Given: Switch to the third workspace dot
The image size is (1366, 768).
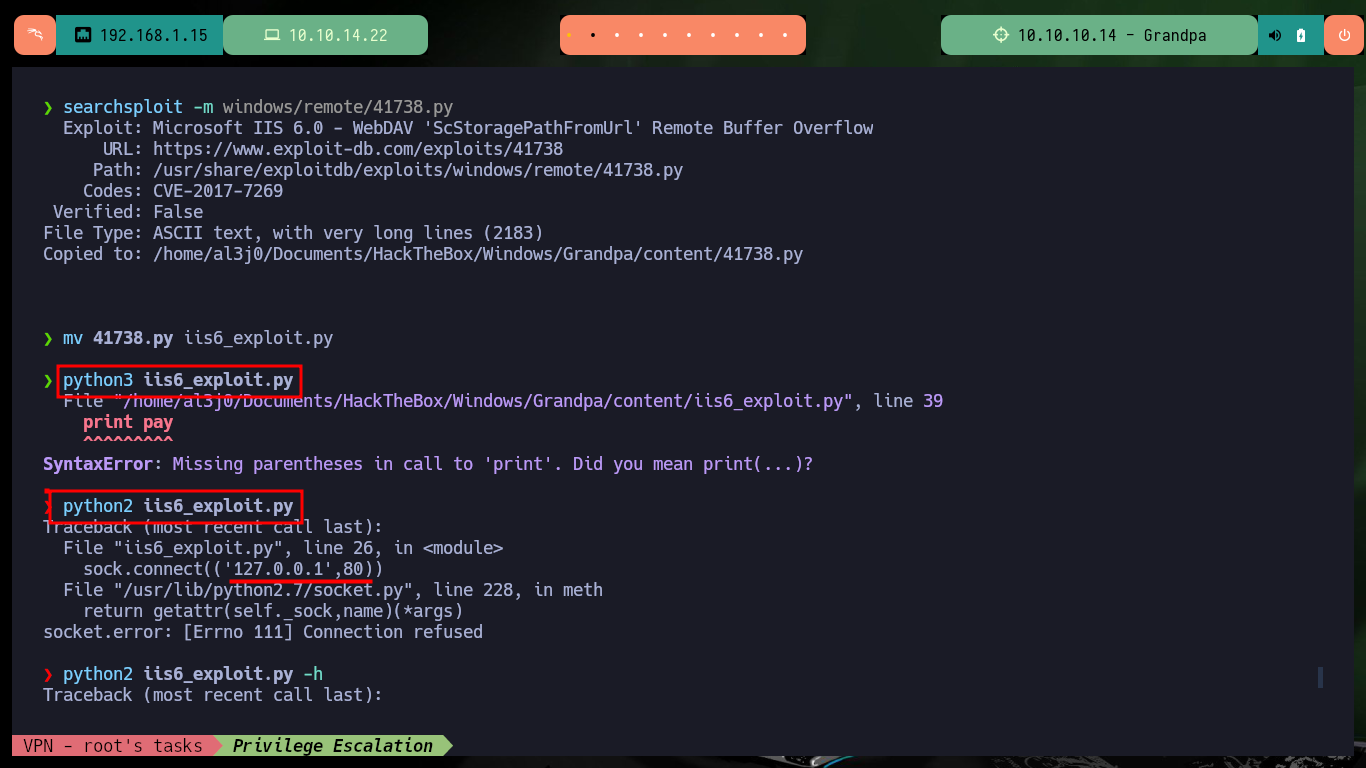Looking at the screenshot, I should (617, 35).
